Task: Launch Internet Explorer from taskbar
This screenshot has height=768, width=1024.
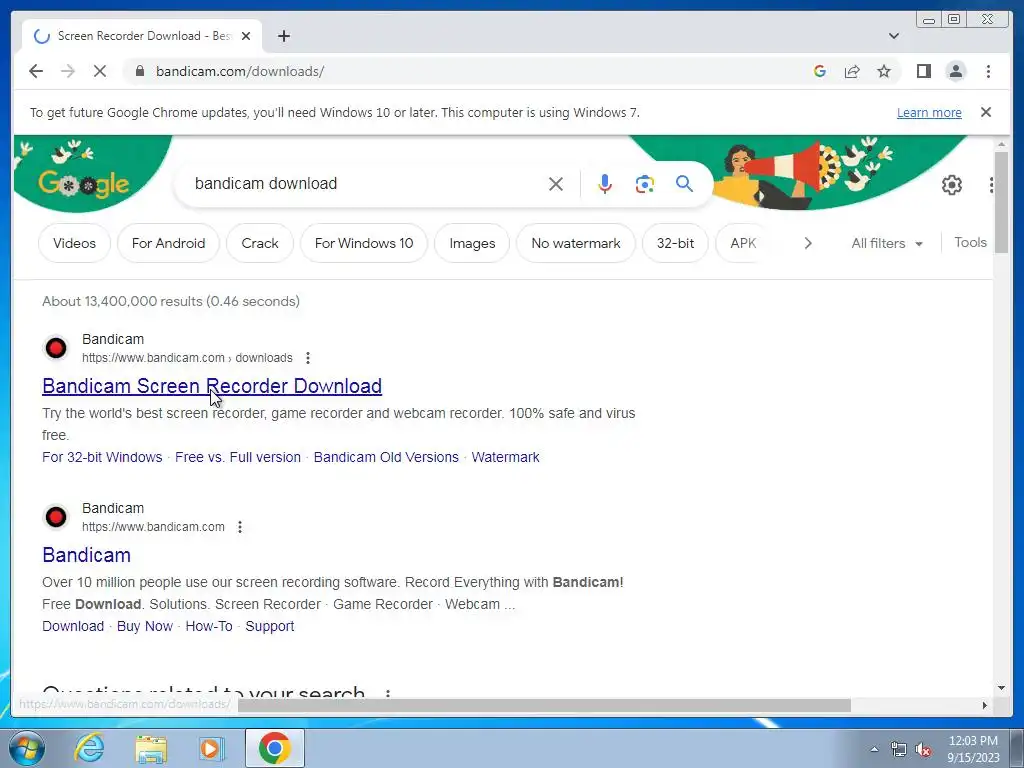Action: [x=89, y=748]
